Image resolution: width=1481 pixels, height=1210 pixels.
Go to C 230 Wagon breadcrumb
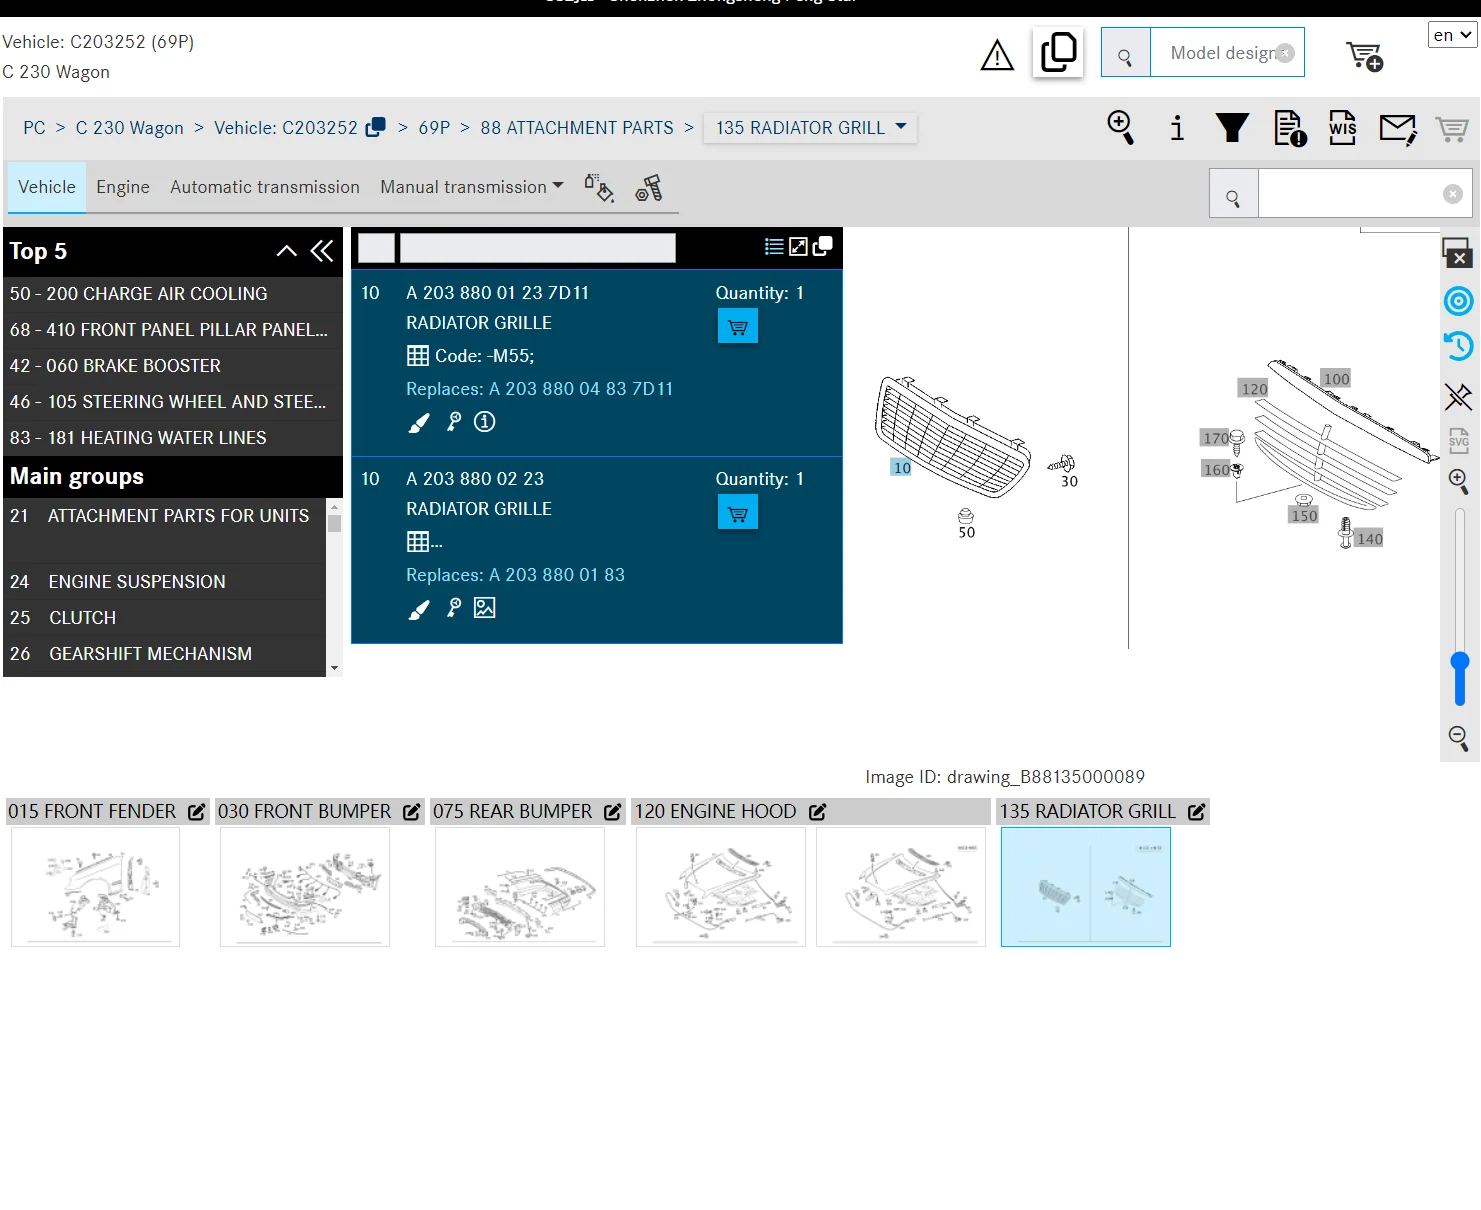pyautogui.click(x=130, y=128)
